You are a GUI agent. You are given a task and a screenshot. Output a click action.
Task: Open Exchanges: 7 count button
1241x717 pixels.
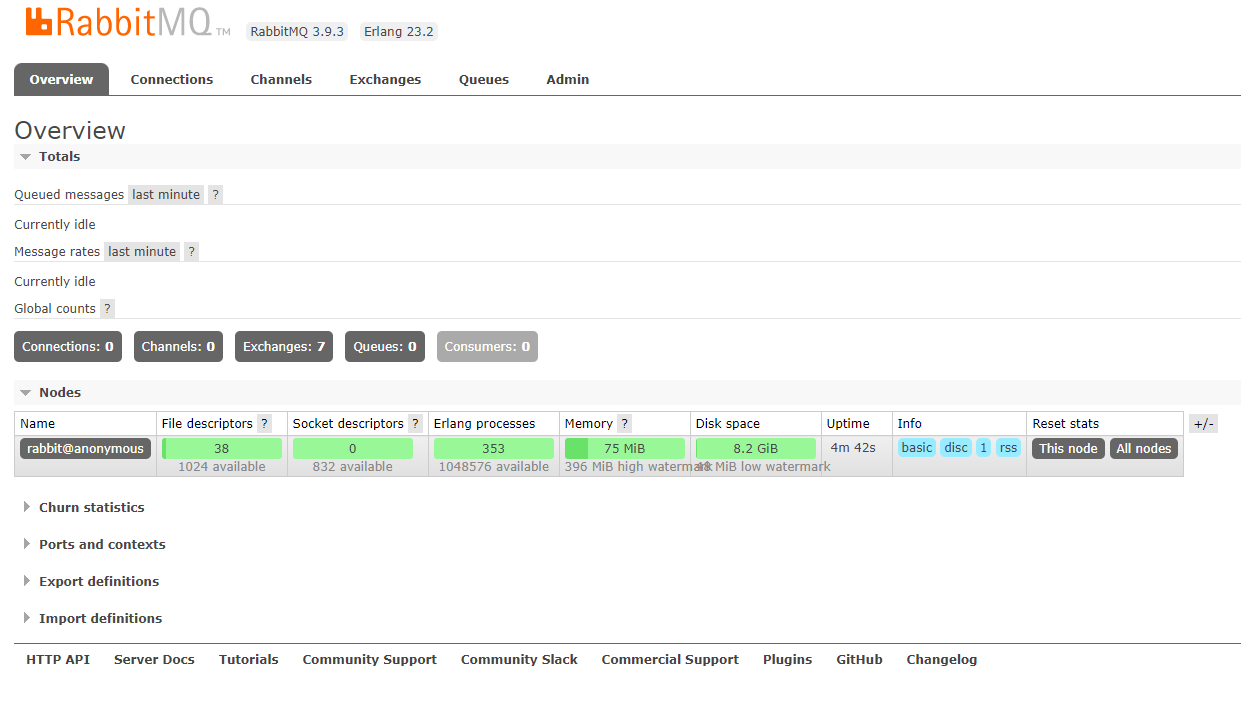point(284,347)
